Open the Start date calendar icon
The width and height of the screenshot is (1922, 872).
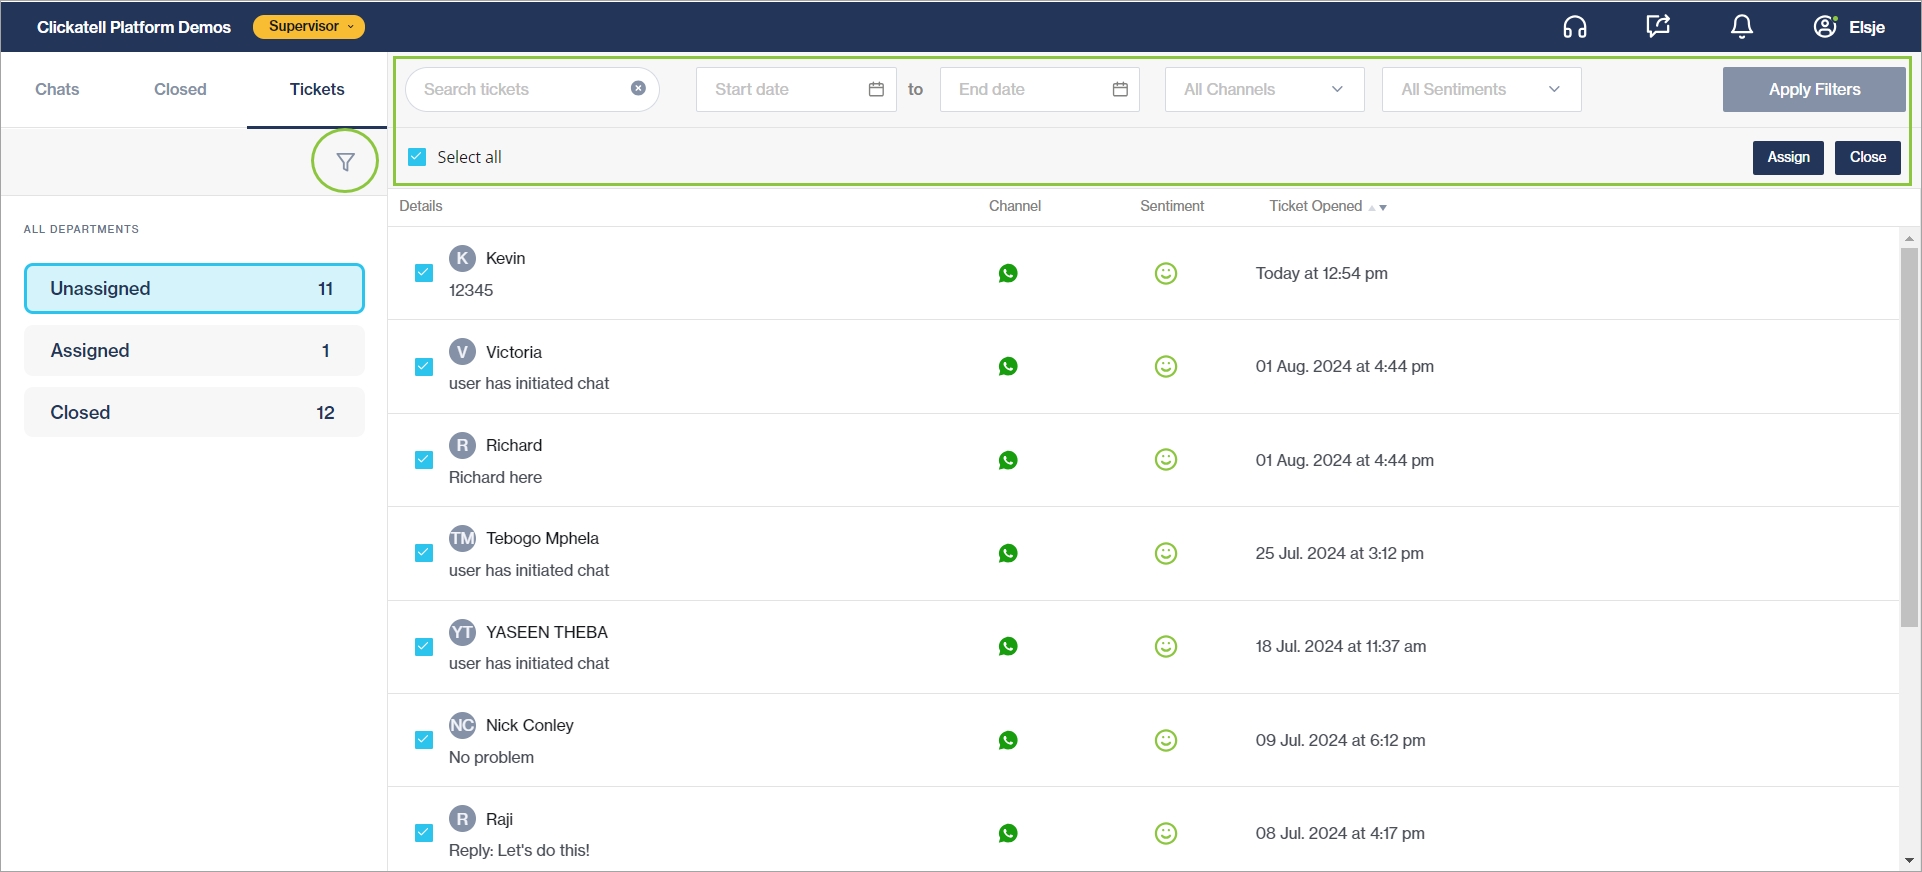click(876, 89)
